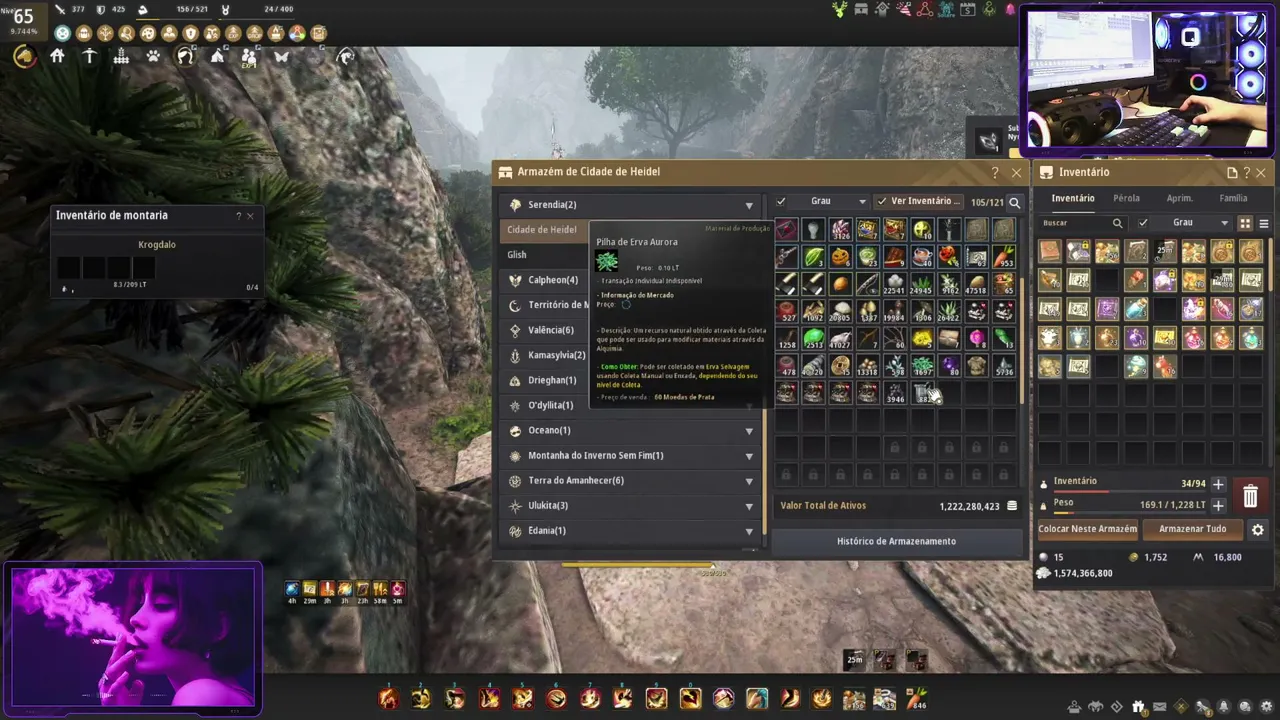Select the Glish warehouse
Image resolution: width=1280 pixels, height=720 pixels.
click(x=545, y=255)
